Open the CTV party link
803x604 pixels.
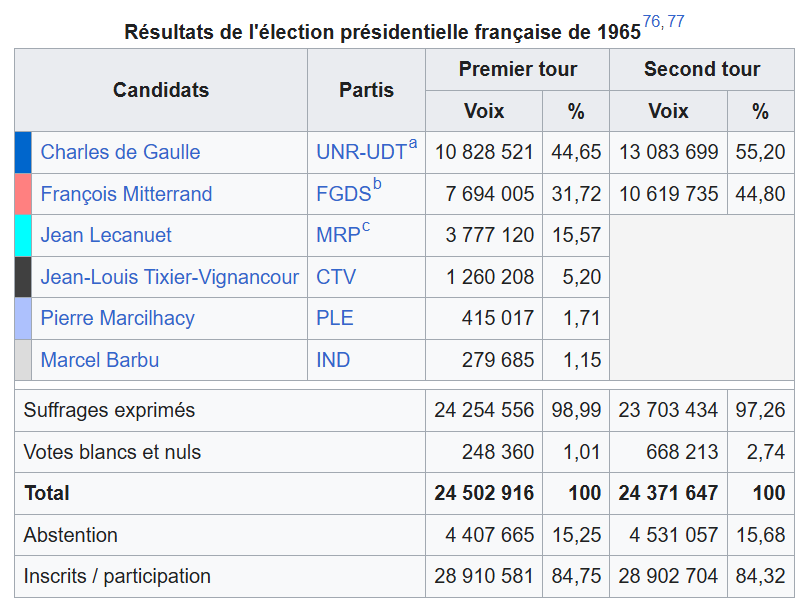336,277
